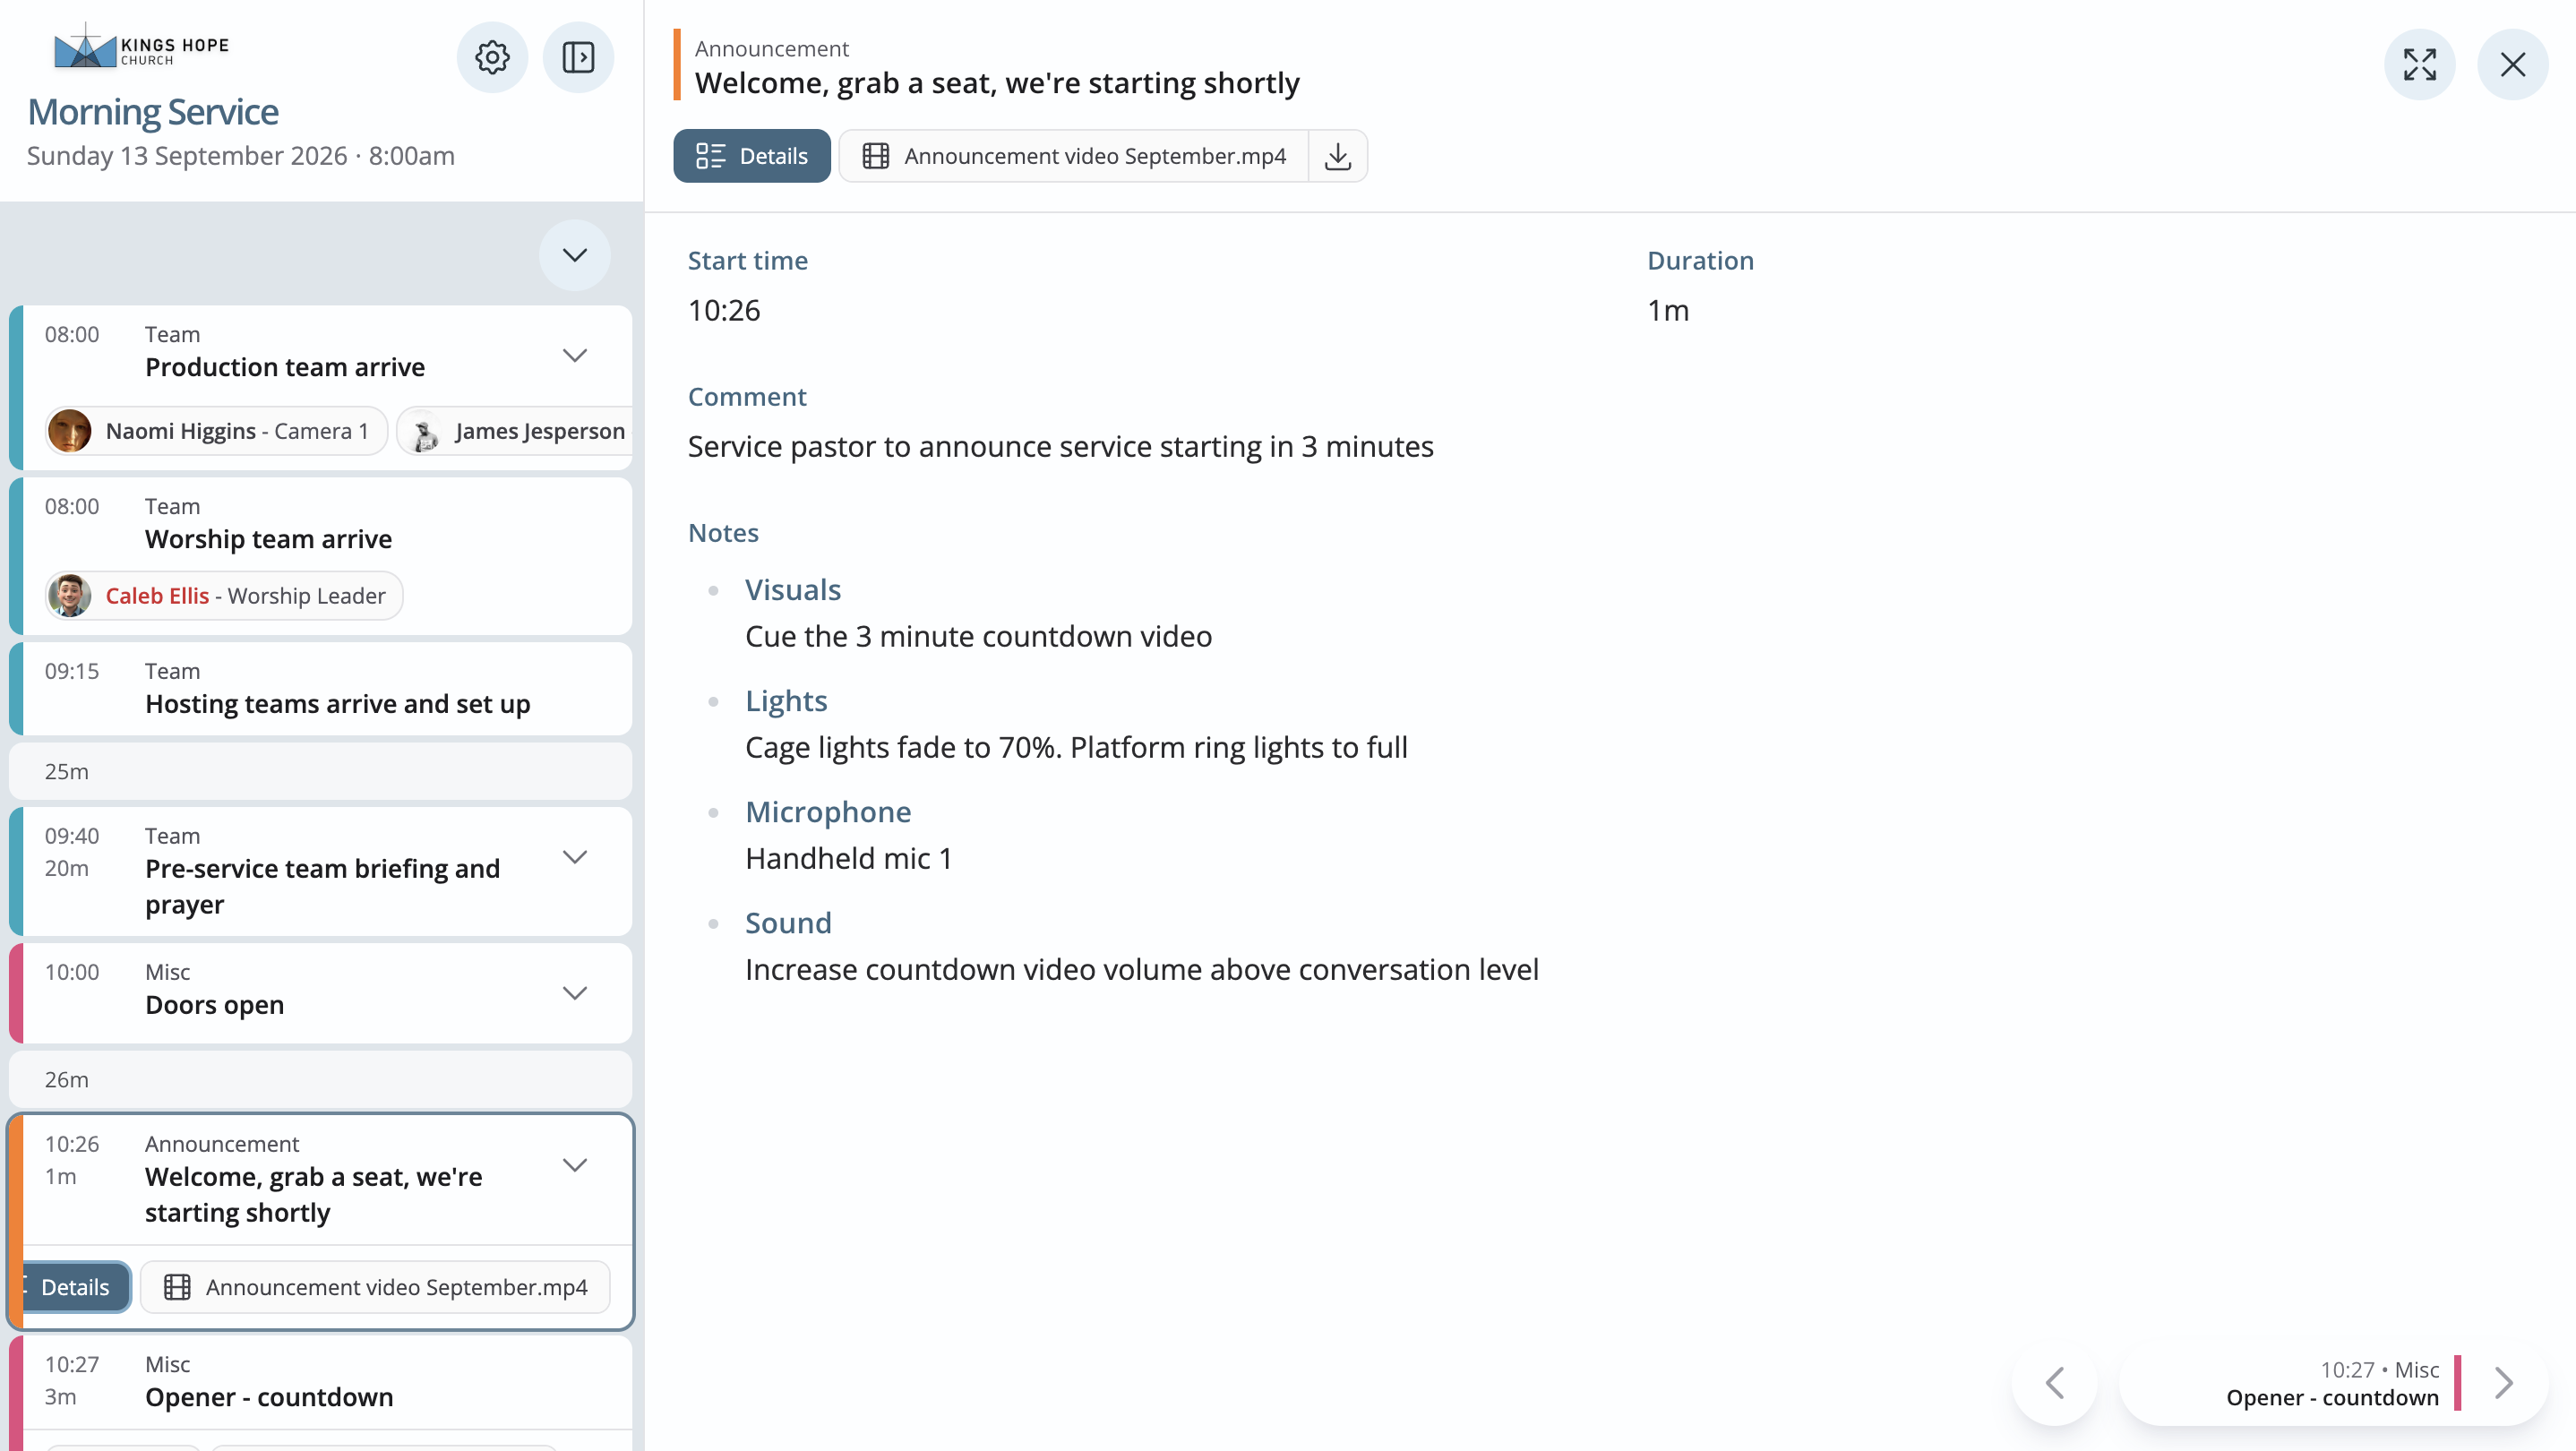
Task: Expand the Doors open item
Action: 575,993
